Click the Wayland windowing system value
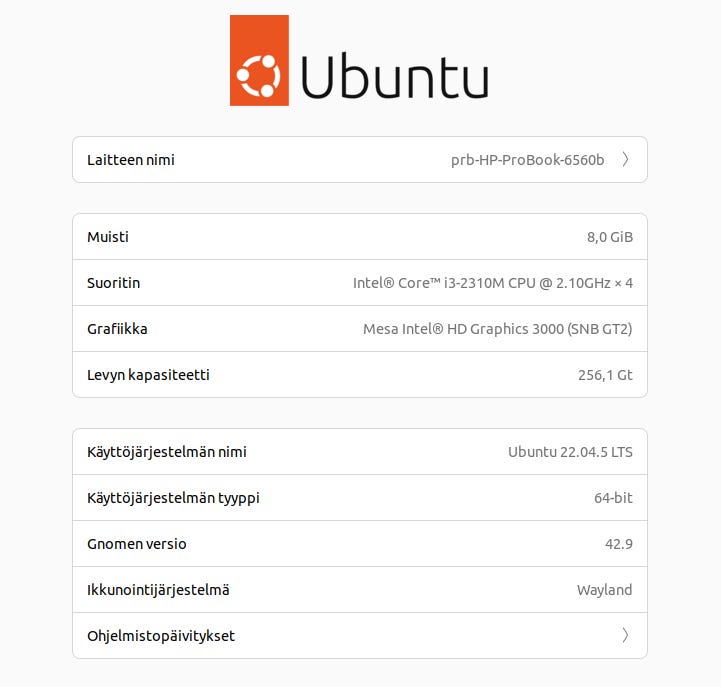 click(x=604, y=590)
